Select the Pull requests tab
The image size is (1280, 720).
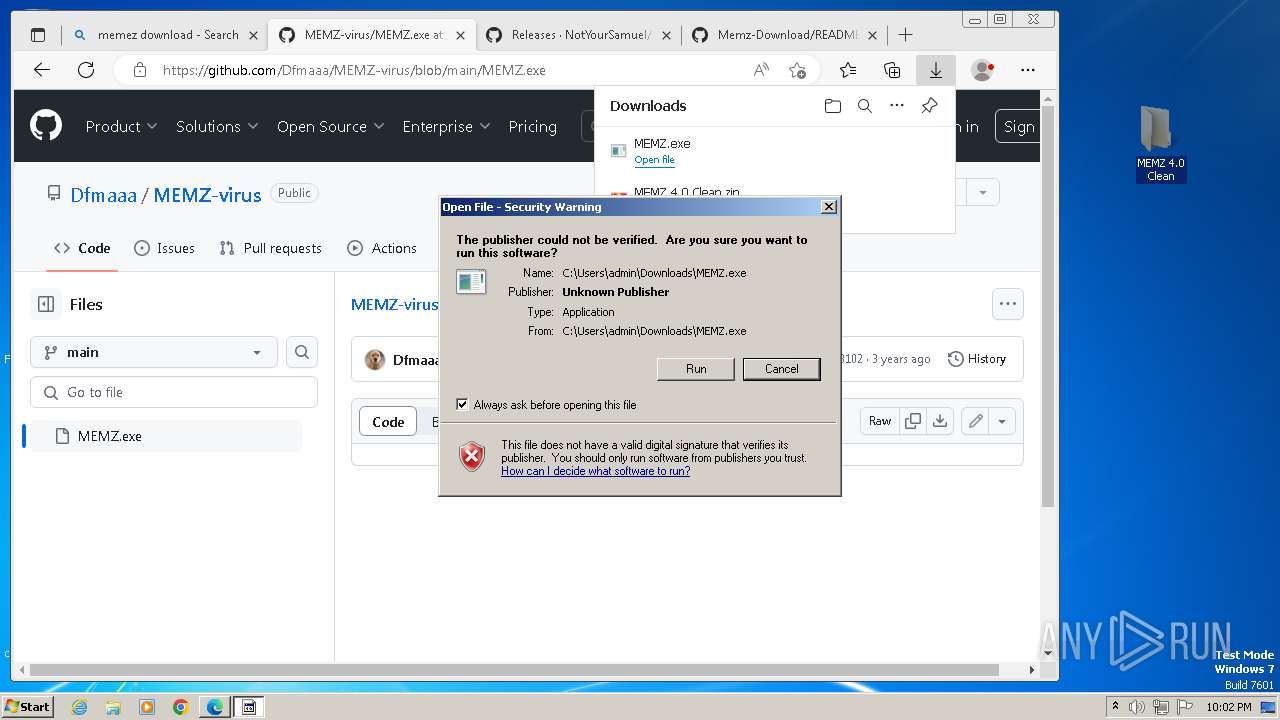(270, 248)
